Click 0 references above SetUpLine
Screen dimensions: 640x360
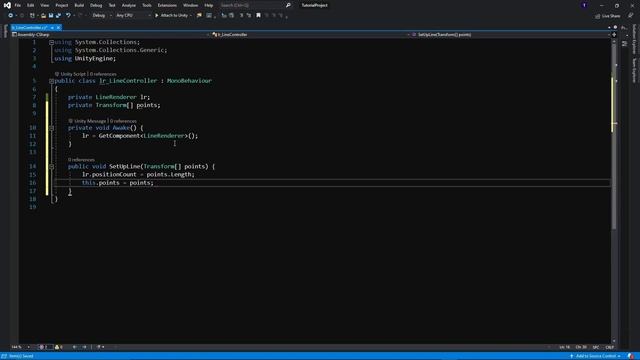click(81, 160)
